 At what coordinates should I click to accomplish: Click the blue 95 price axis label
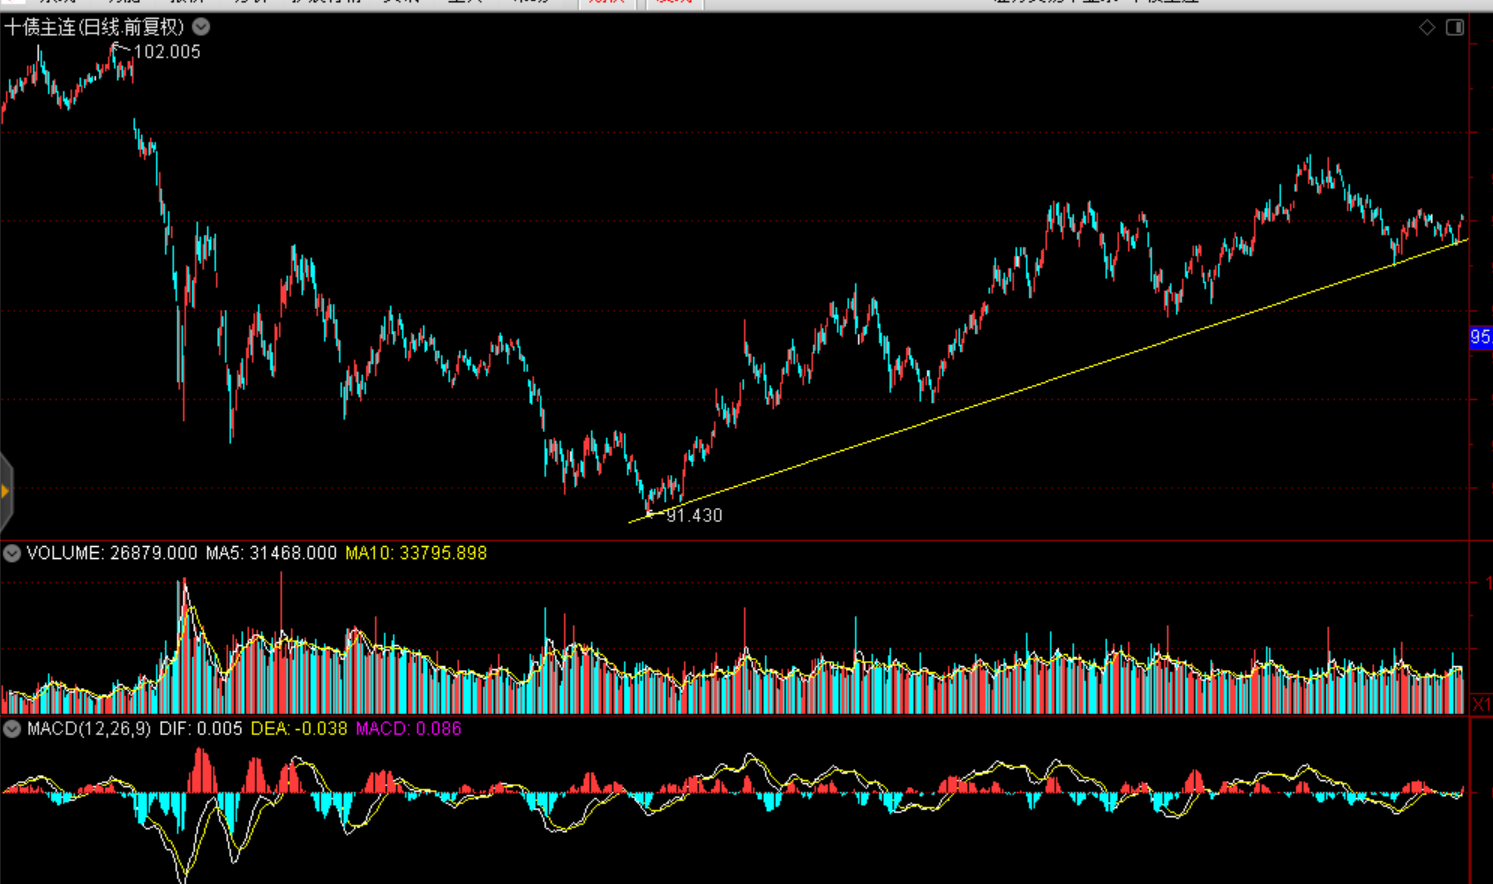[x=1480, y=338]
